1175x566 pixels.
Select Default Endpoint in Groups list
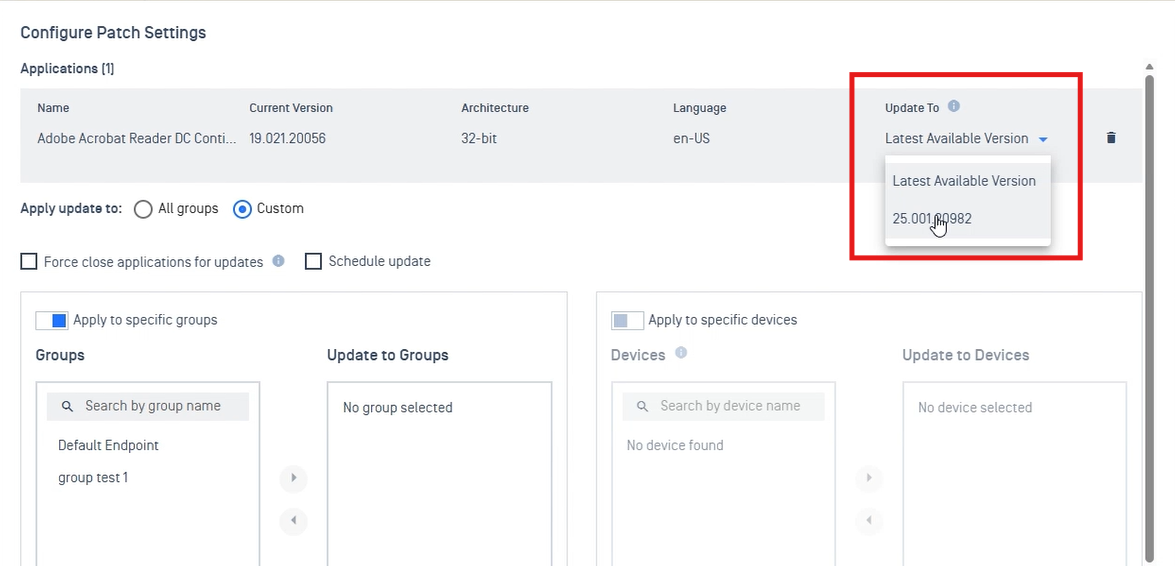coord(108,445)
